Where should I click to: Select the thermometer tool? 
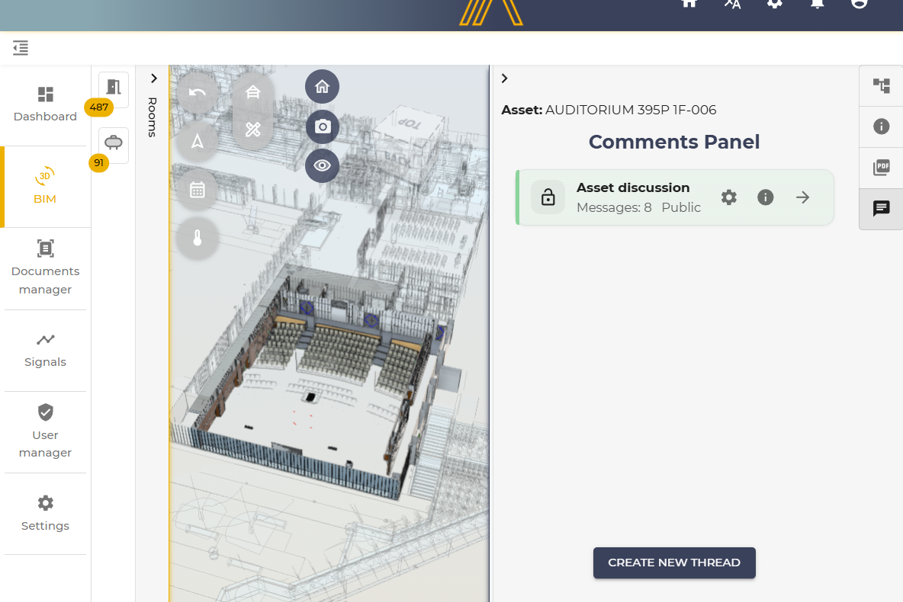click(x=197, y=238)
